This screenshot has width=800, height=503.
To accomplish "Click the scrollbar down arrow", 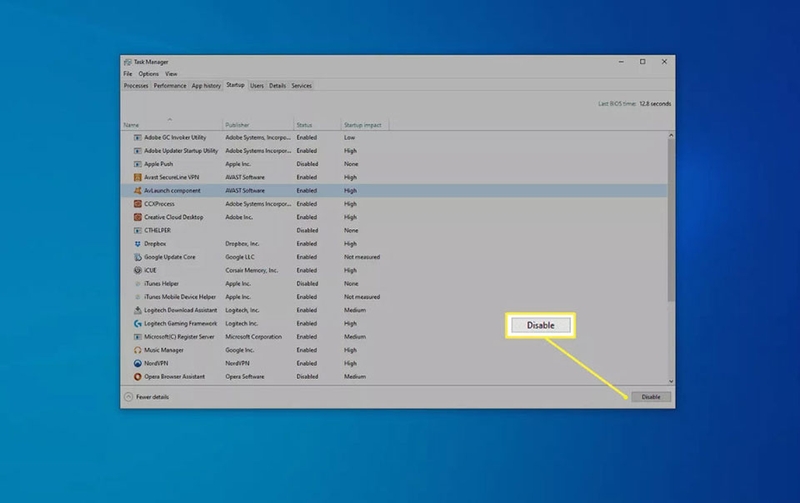I will click(671, 381).
